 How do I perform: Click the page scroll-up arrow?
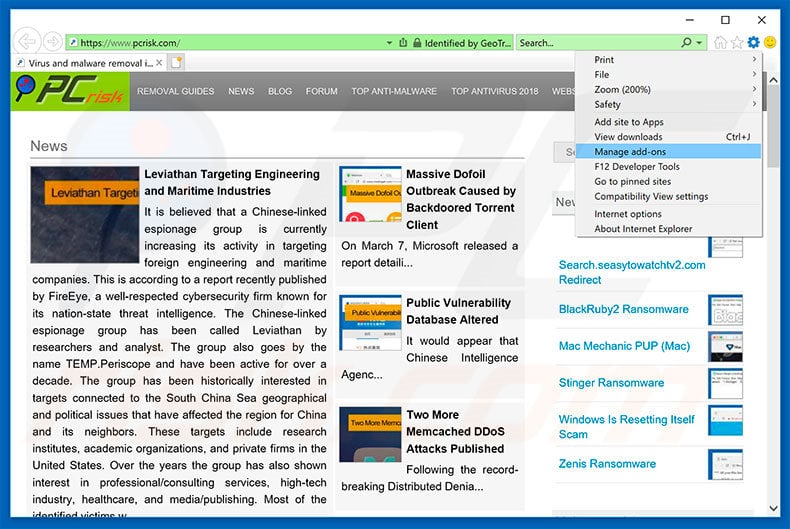click(773, 80)
